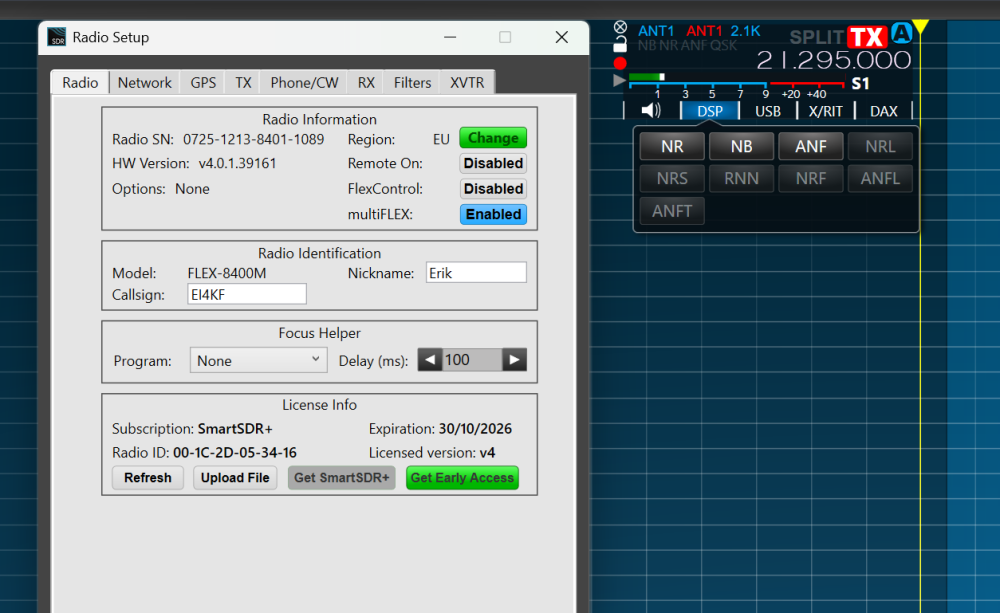This screenshot has width=1000, height=613.
Task: Click the blue slice A letter badge
Action: tap(901, 33)
